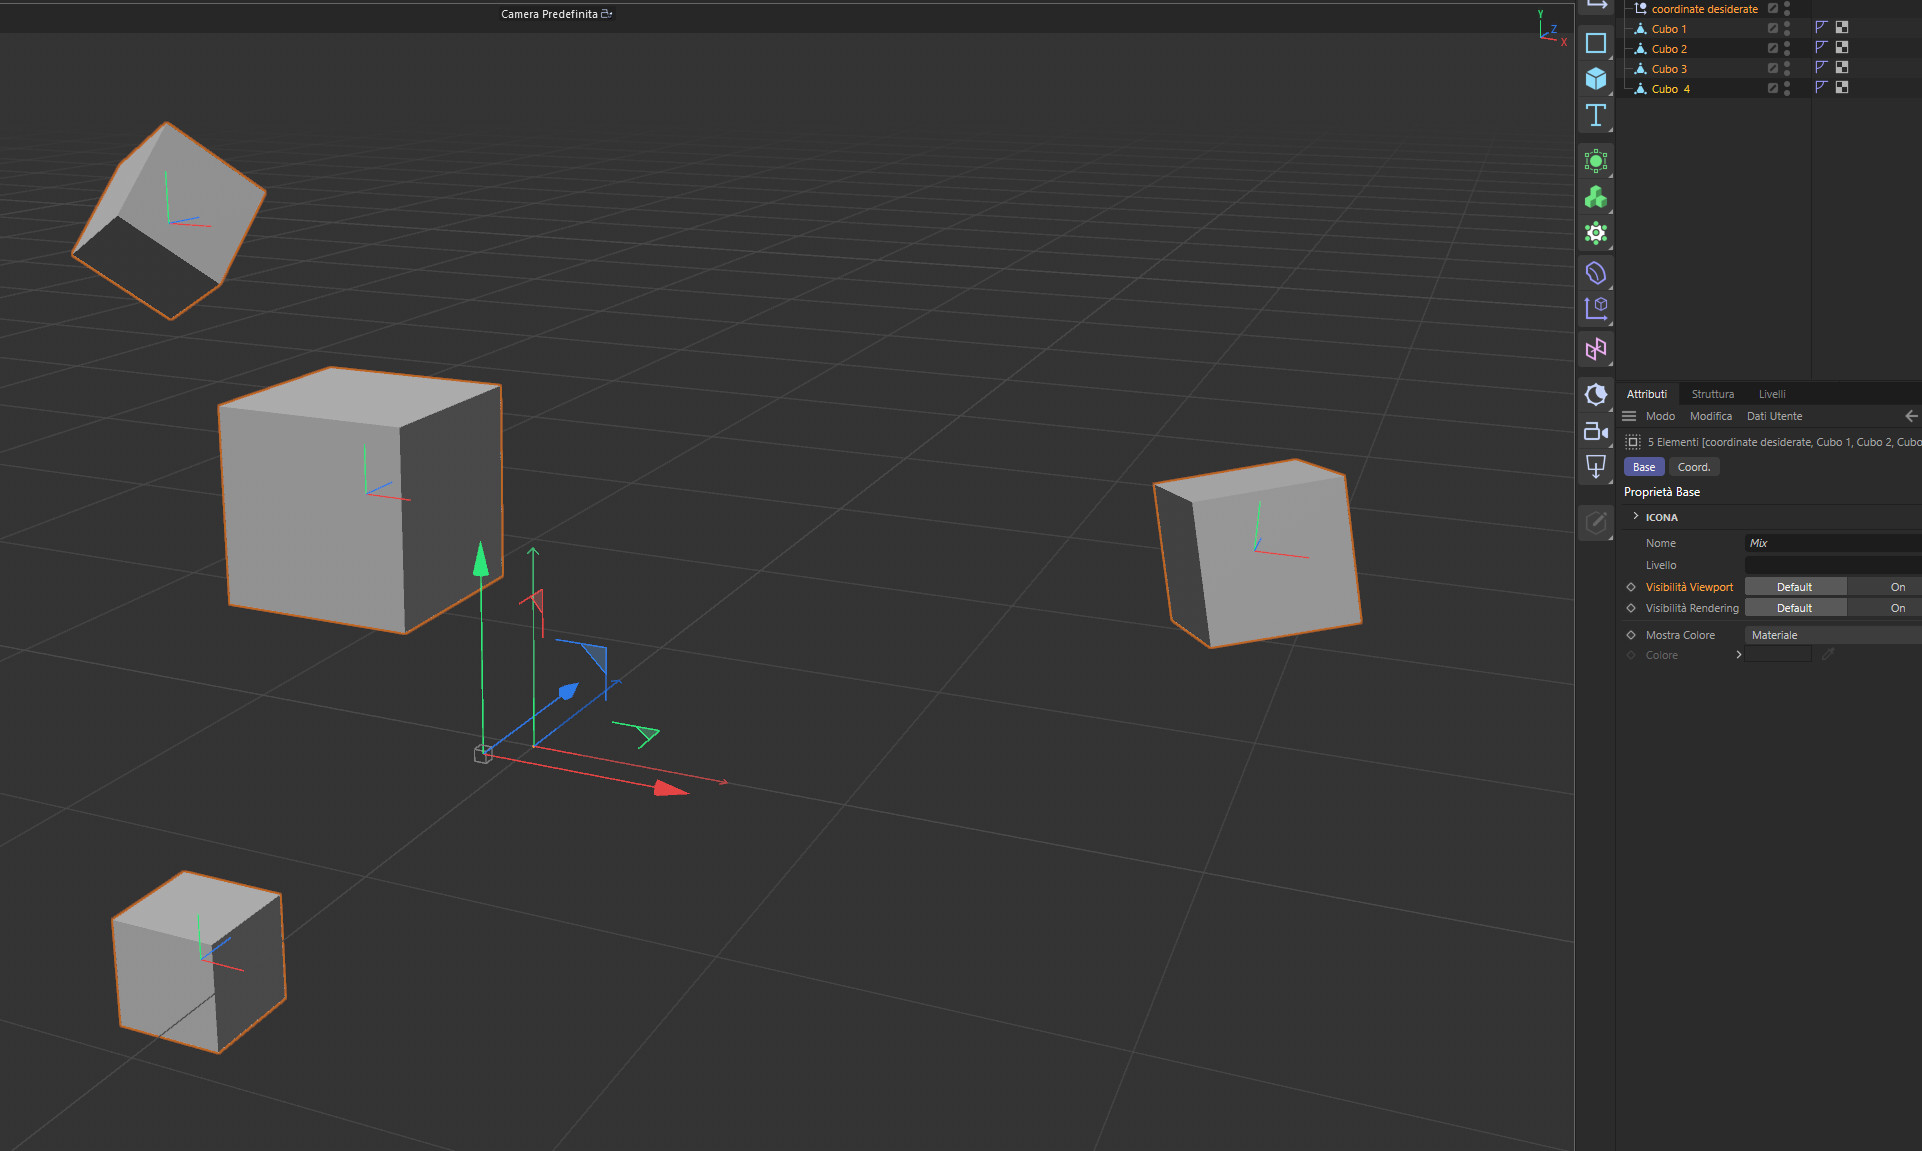Click the Coord. button
Image resolution: width=1922 pixels, height=1151 pixels.
[x=1693, y=467]
